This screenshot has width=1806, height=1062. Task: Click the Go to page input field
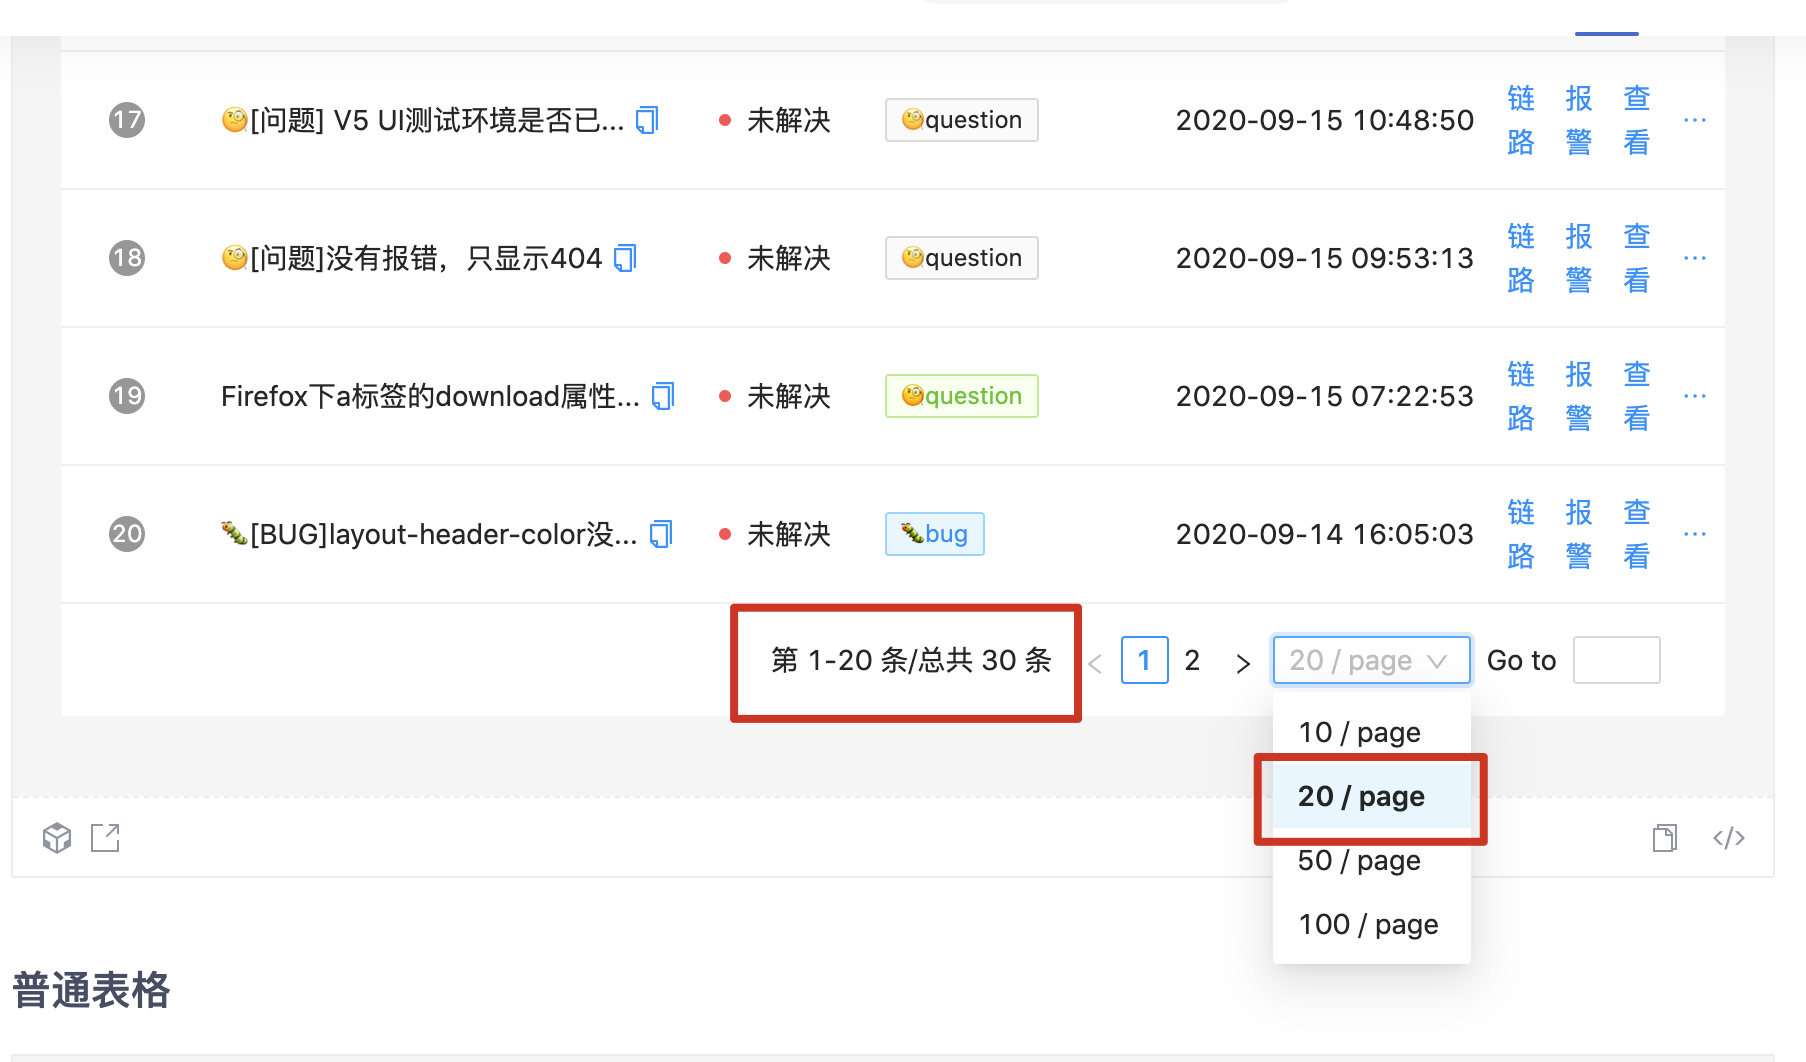(1616, 660)
